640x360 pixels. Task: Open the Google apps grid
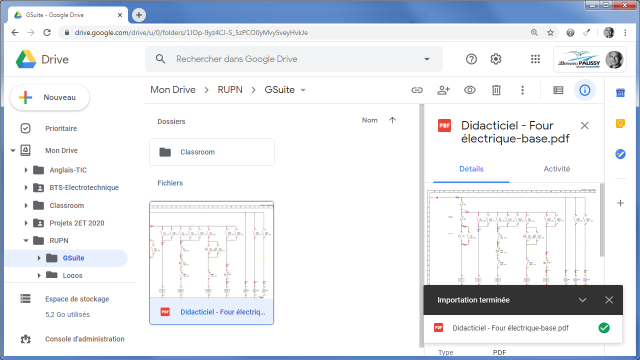pos(535,59)
